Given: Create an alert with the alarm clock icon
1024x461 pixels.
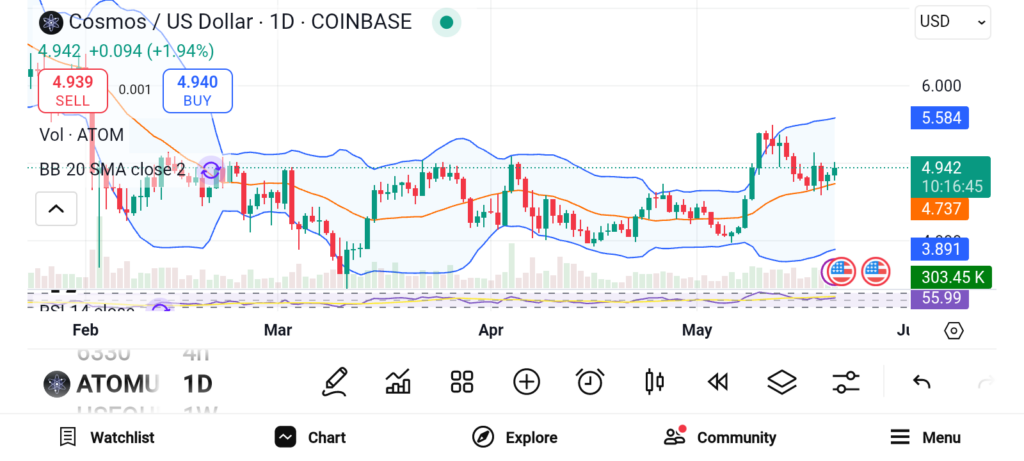Looking at the screenshot, I should [x=590, y=382].
